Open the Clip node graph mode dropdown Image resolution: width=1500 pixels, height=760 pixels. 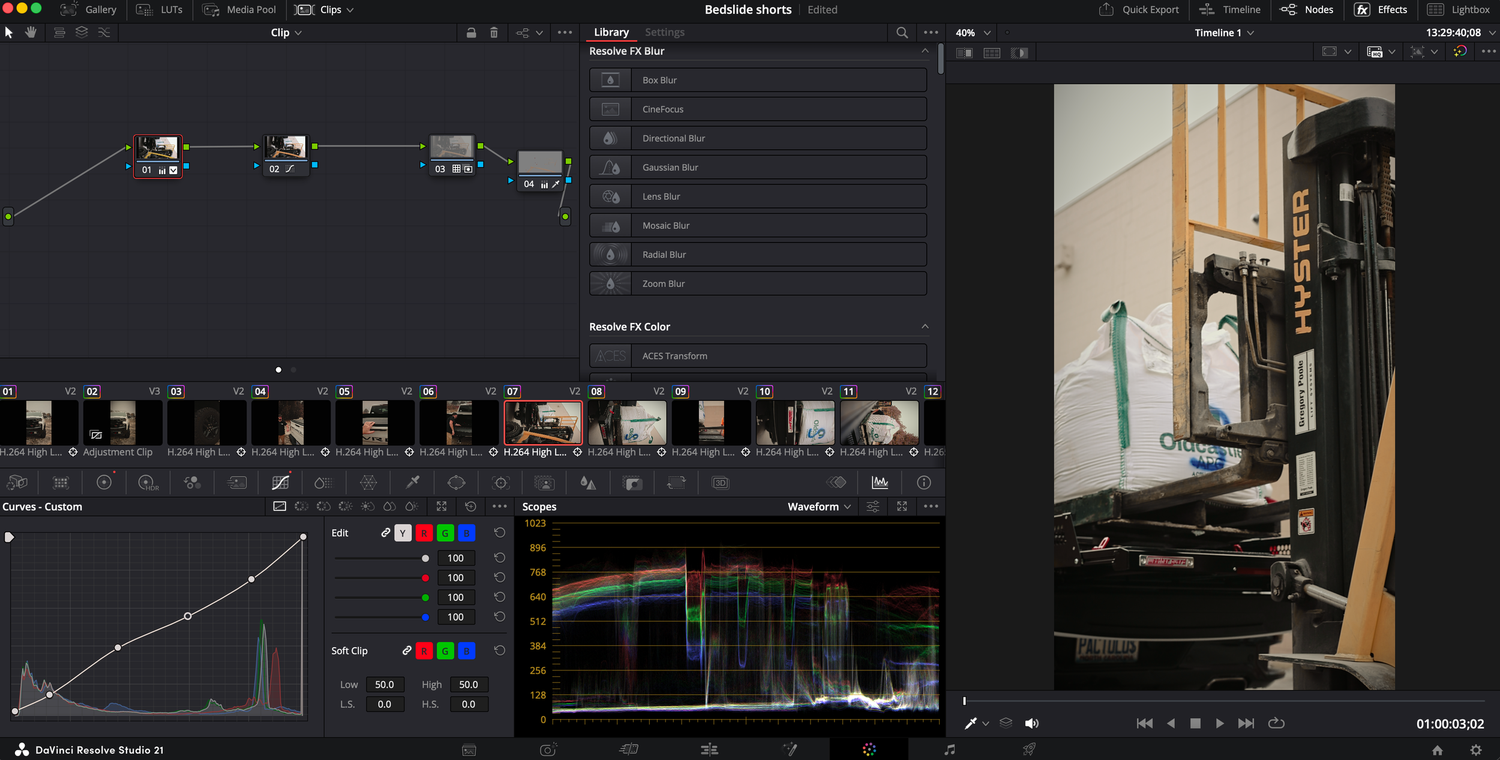point(287,33)
